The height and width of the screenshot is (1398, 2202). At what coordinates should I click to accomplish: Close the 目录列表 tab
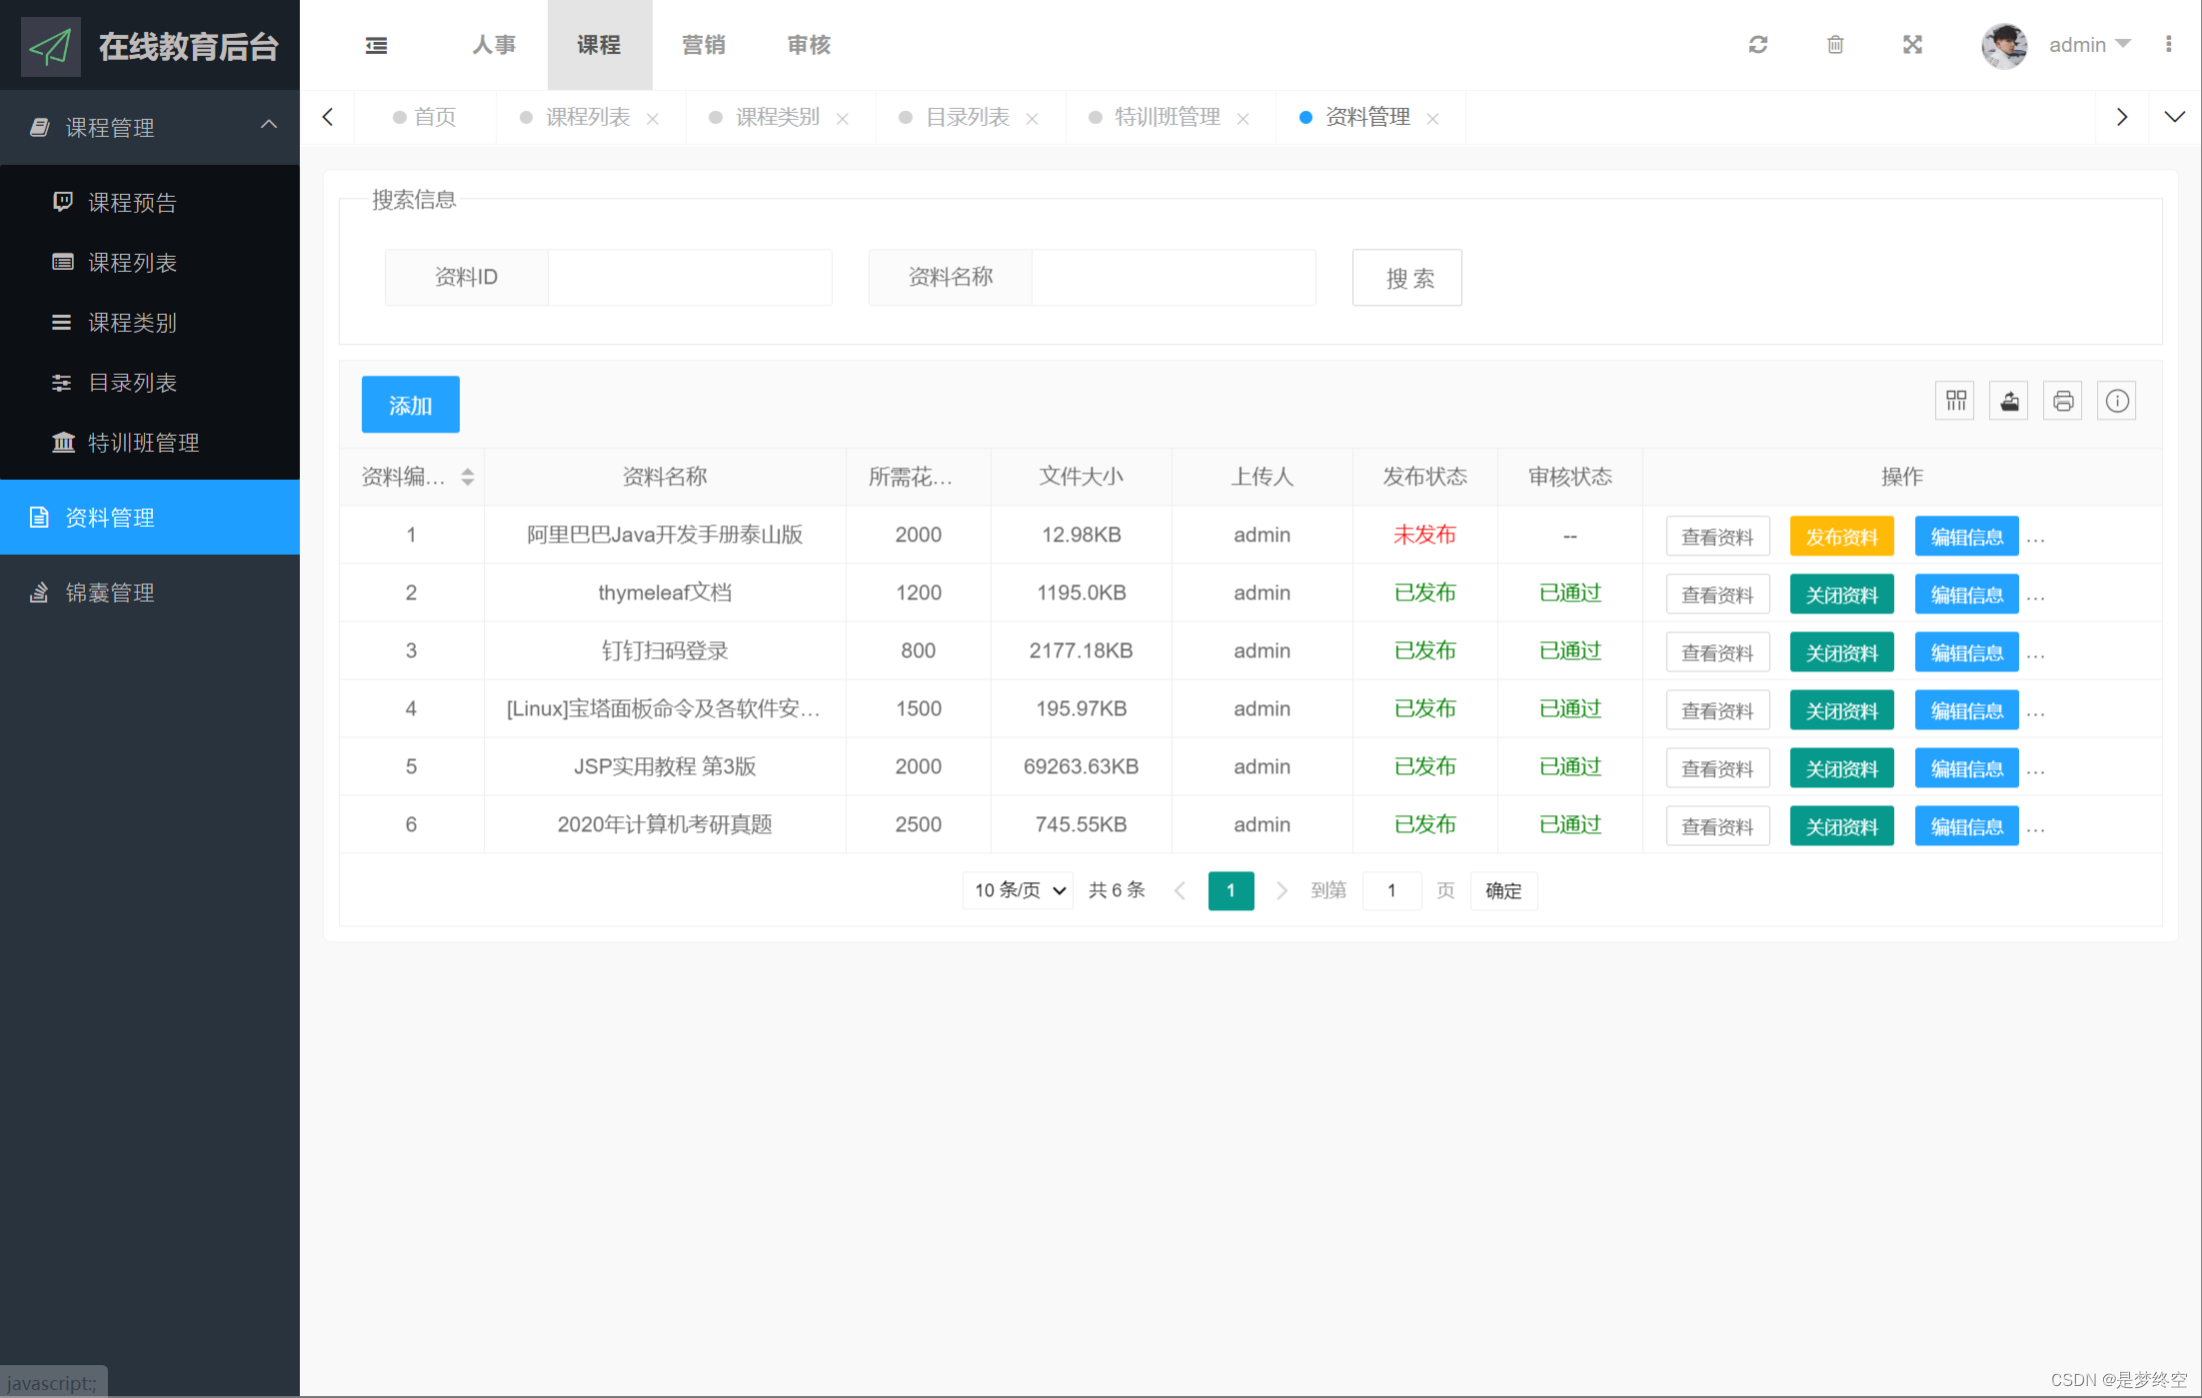(x=1032, y=118)
